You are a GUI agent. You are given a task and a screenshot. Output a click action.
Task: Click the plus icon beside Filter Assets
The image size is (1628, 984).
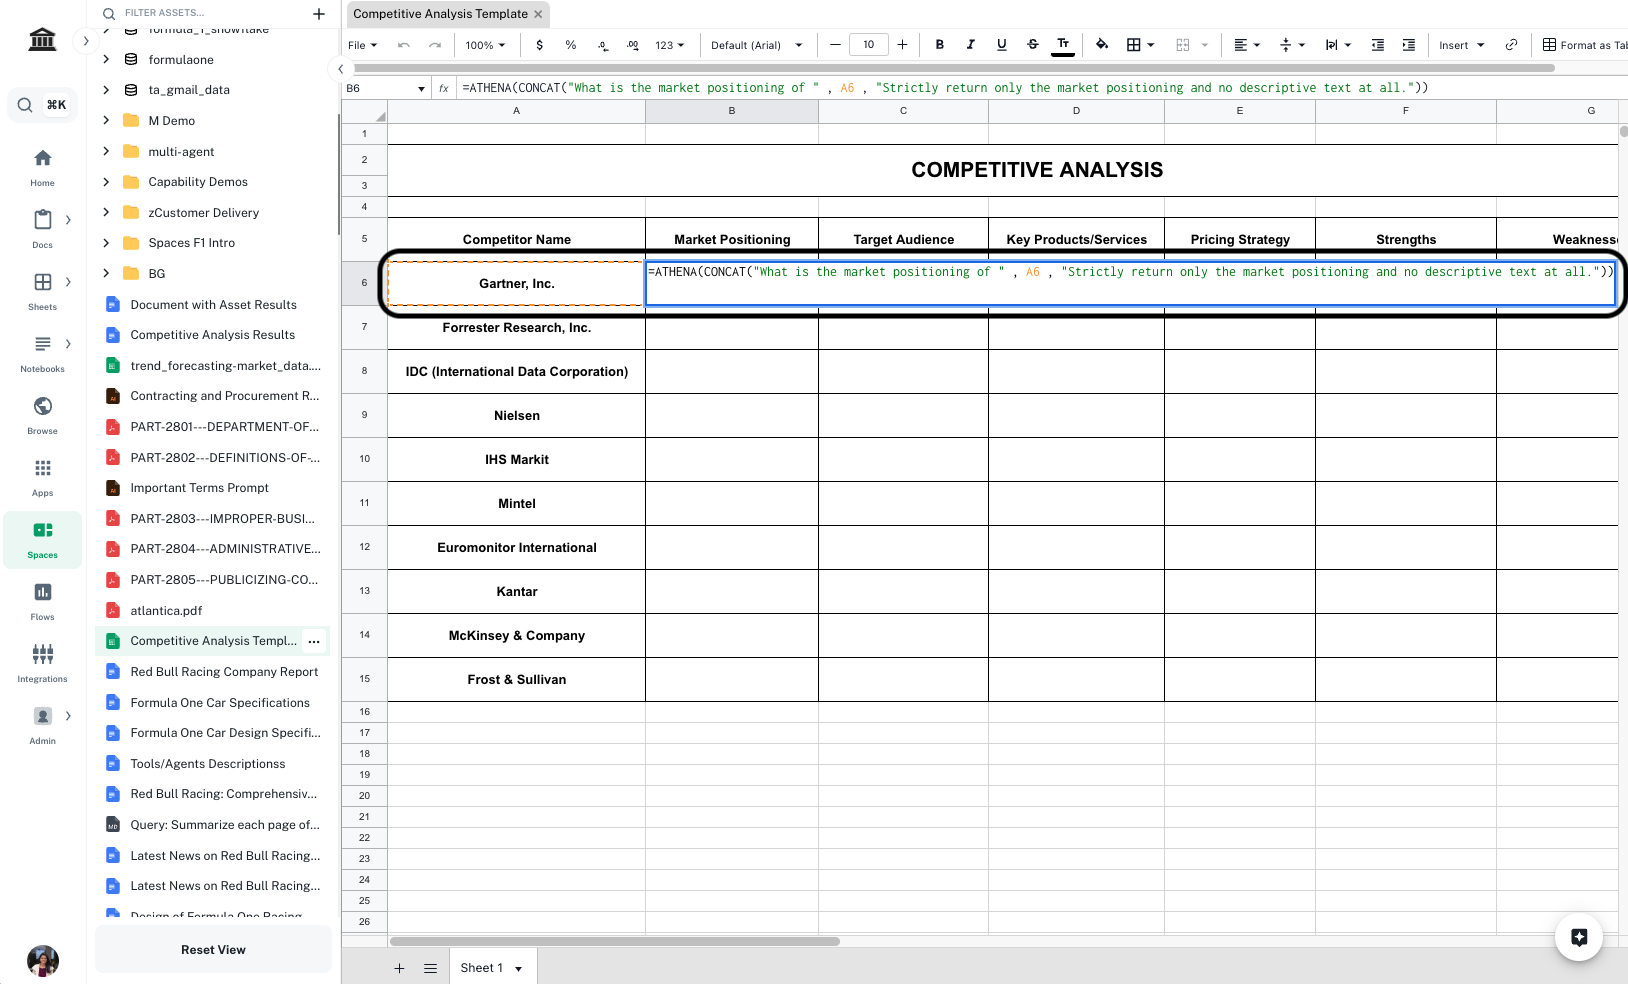pyautogui.click(x=319, y=13)
